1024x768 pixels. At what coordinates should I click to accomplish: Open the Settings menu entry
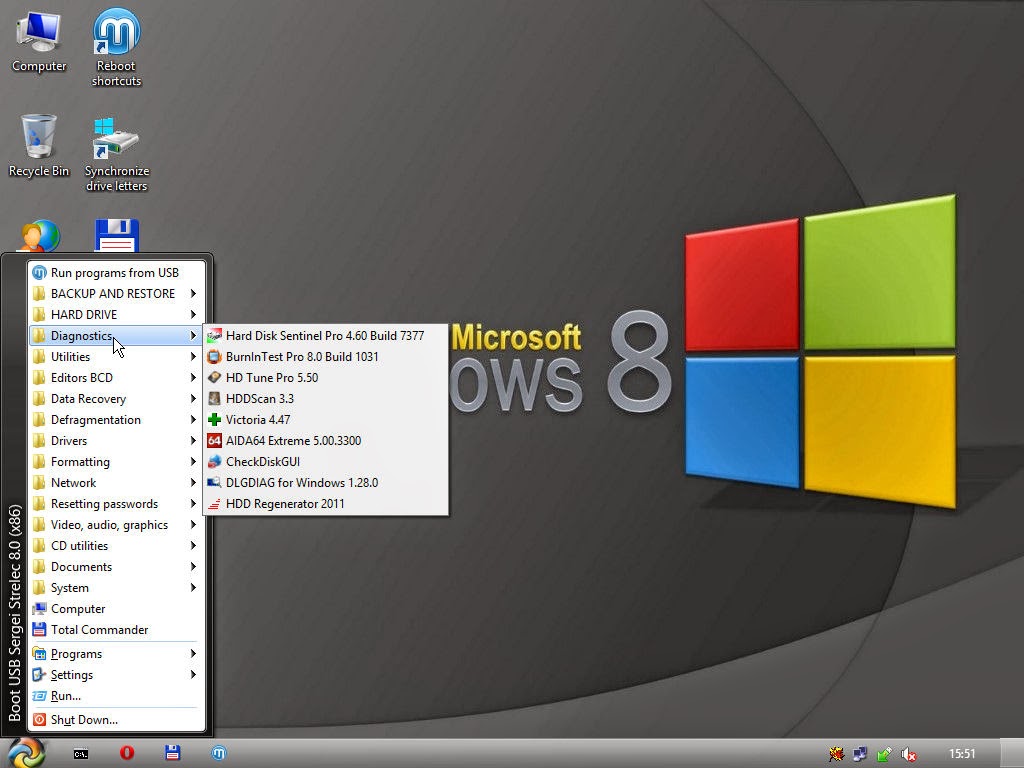(118, 675)
